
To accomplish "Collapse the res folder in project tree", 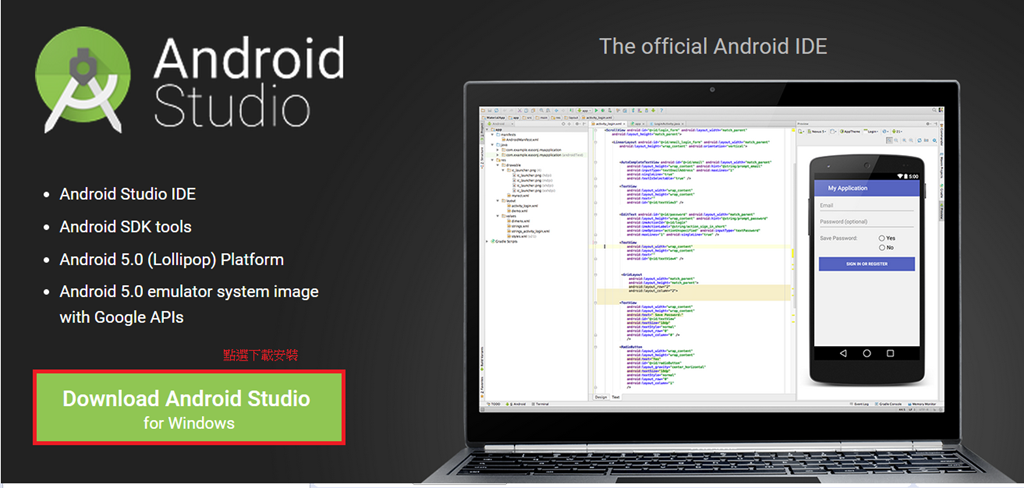I will tap(492, 160).
